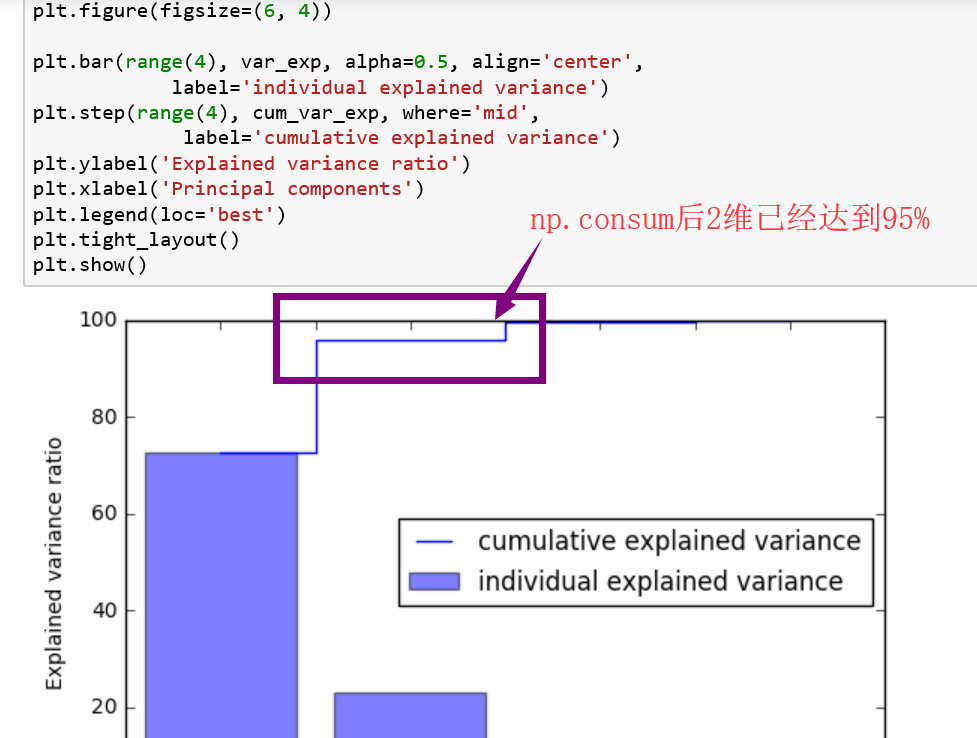Click the label='cumulative explained variance' code line
This screenshot has height=738, width=977.
(402, 138)
